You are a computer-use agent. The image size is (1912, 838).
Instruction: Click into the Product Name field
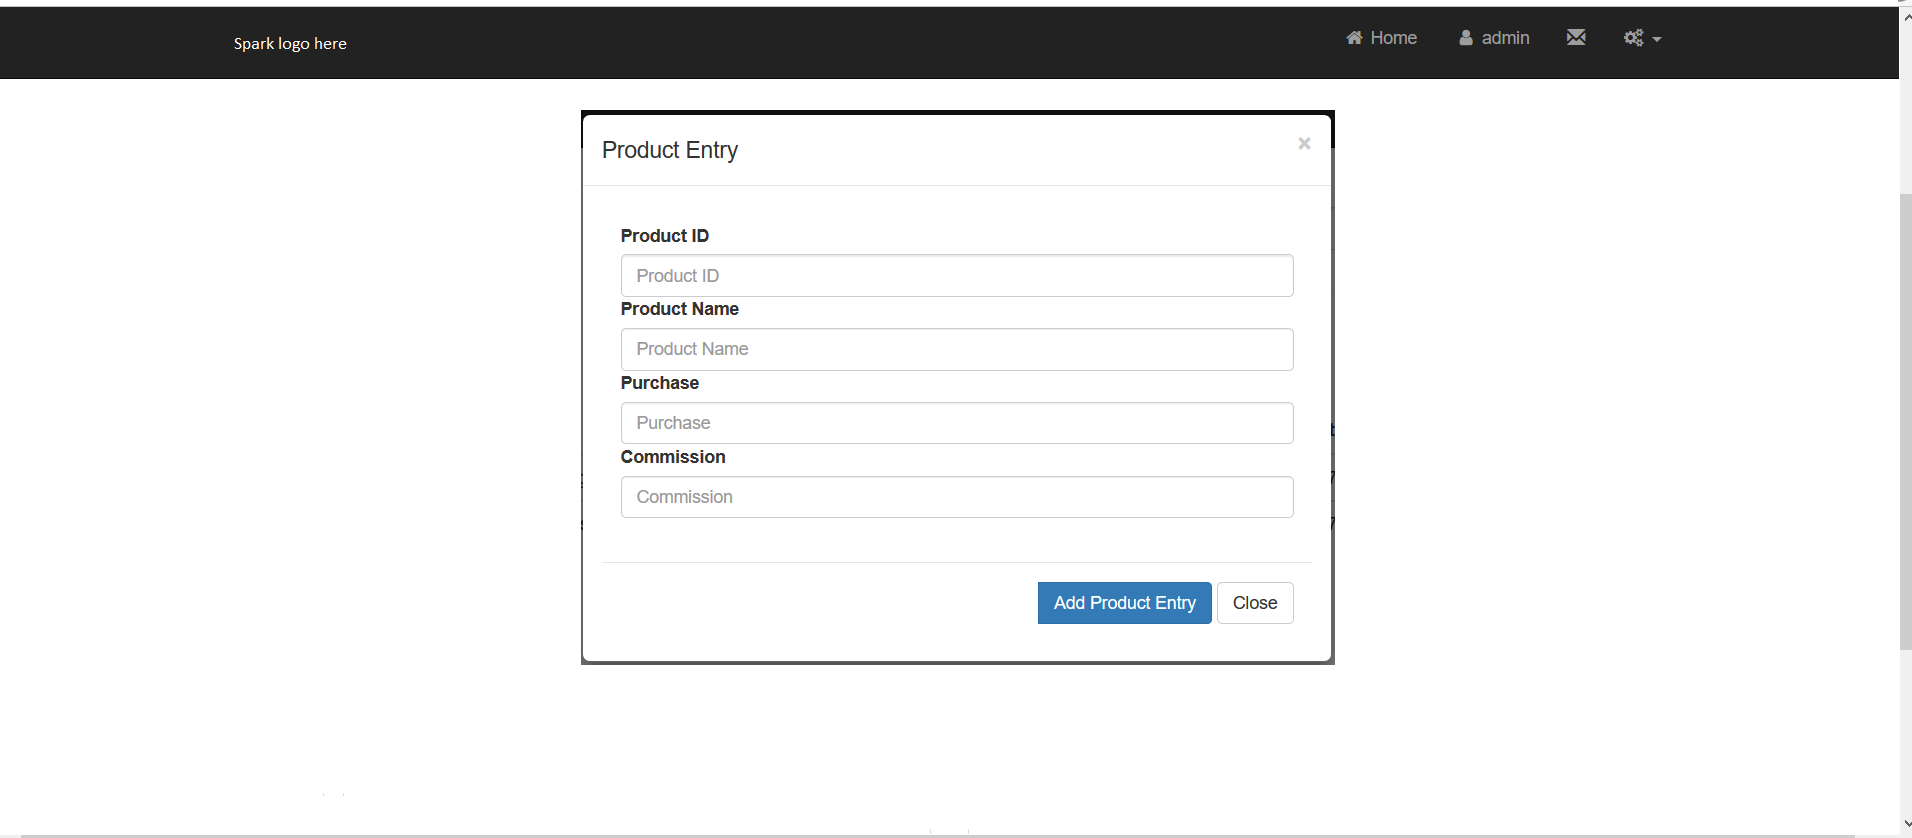[x=956, y=350]
